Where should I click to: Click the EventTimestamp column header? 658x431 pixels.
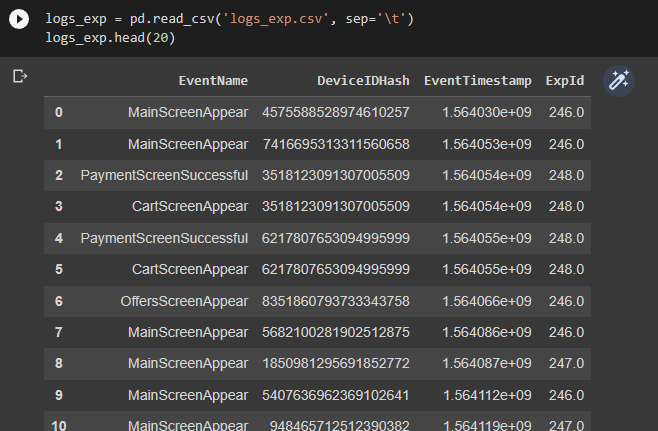click(478, 81)
